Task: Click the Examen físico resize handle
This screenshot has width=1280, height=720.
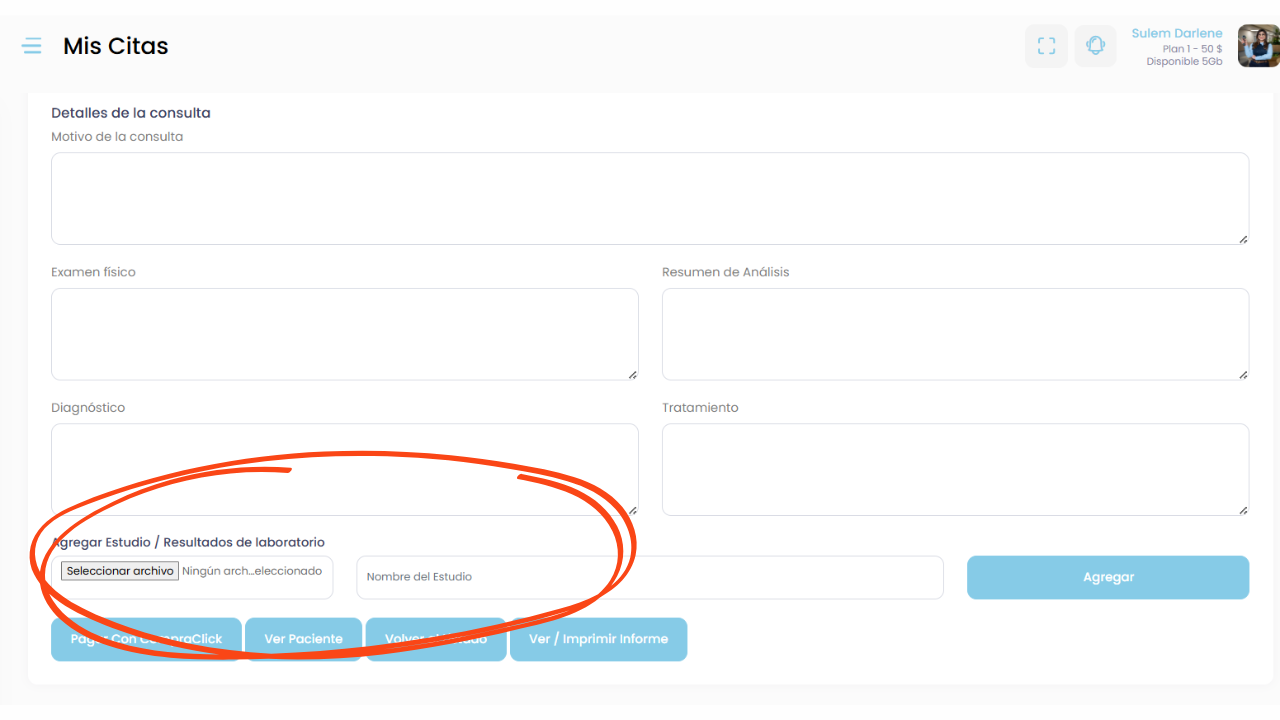Action: (x=633, y=375)
